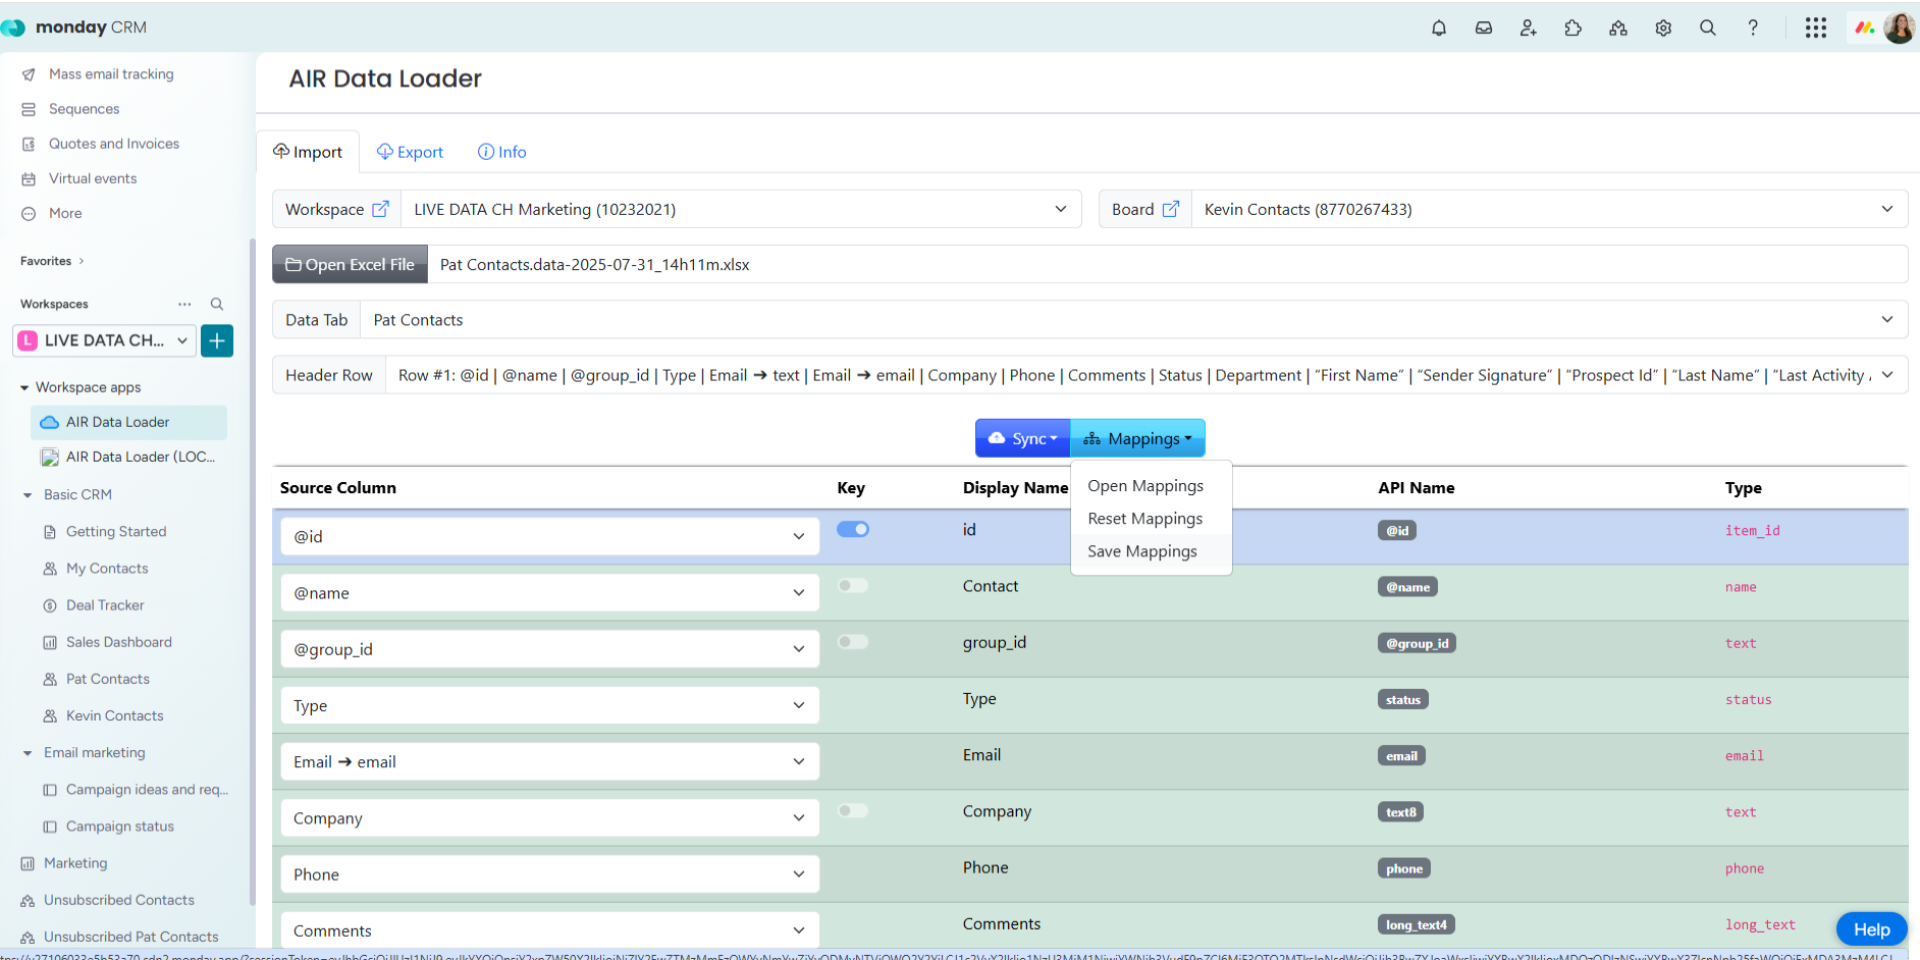Viewport: 1920px width, 960px height.
Task: Click the Open Excel File button
Action: [x=350, y=265]
